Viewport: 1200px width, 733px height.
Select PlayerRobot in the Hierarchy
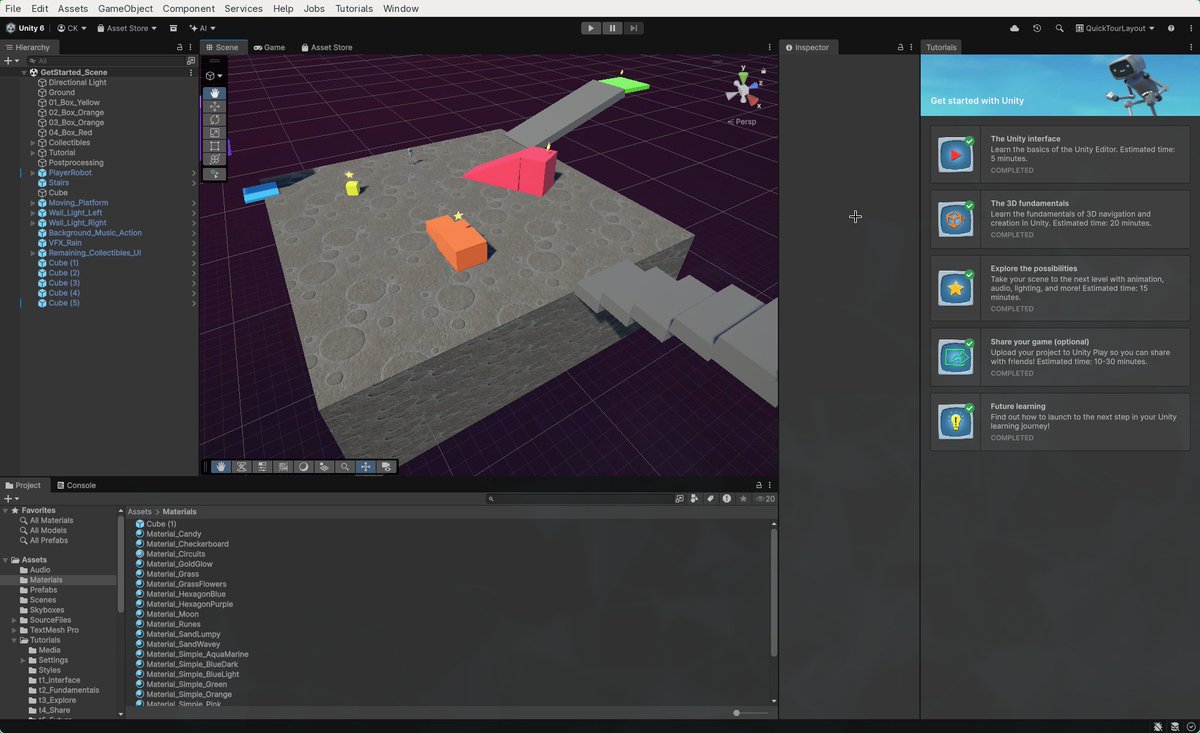(70, 173)
